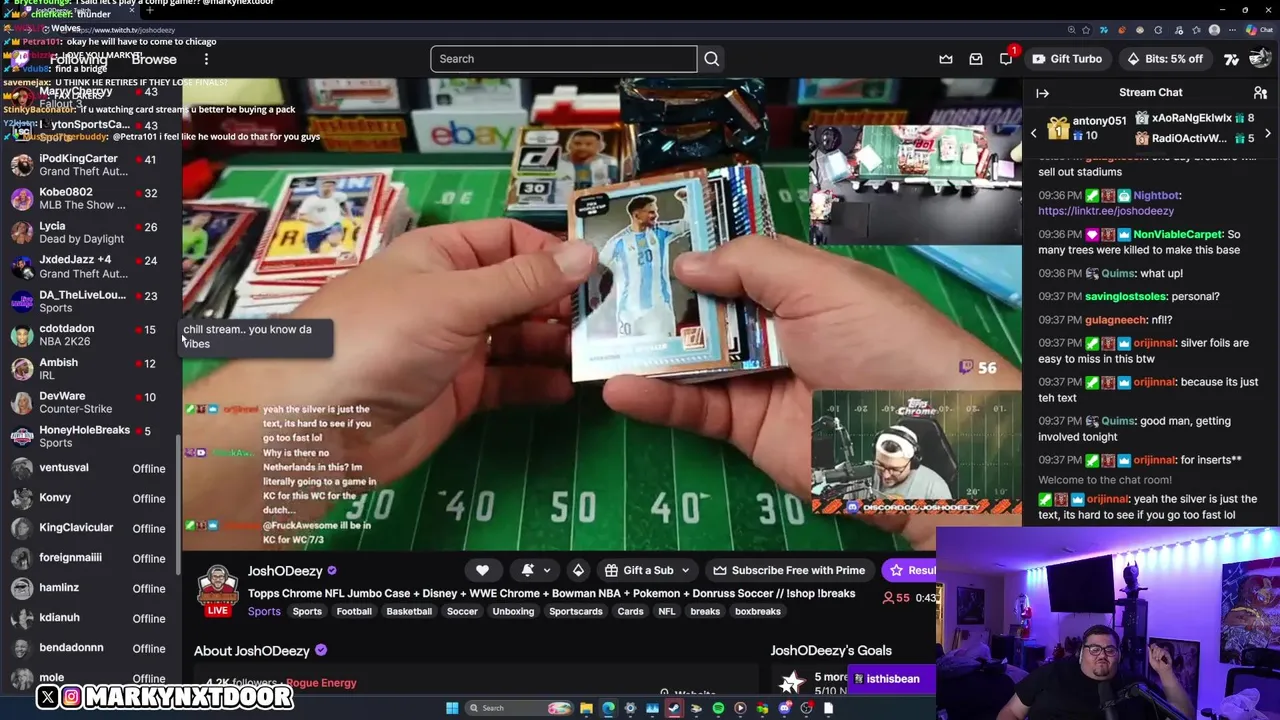The height and width of the screenshot is (720, 1280).
Task: Open chat community users icon
Action: [x=1260, y=93]
